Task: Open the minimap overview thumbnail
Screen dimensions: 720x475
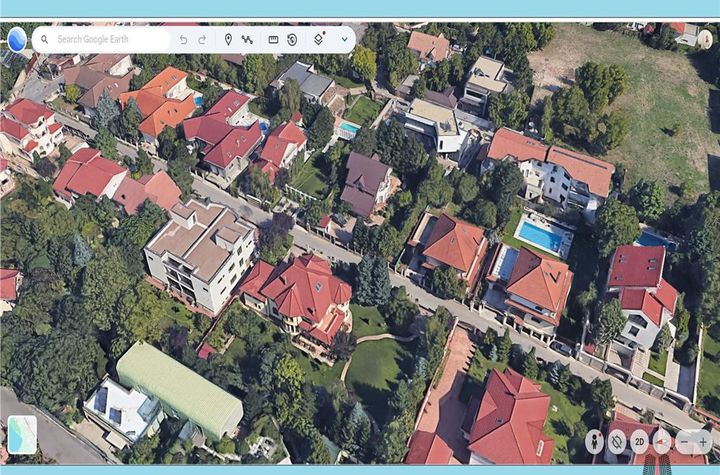Action: 22,435
